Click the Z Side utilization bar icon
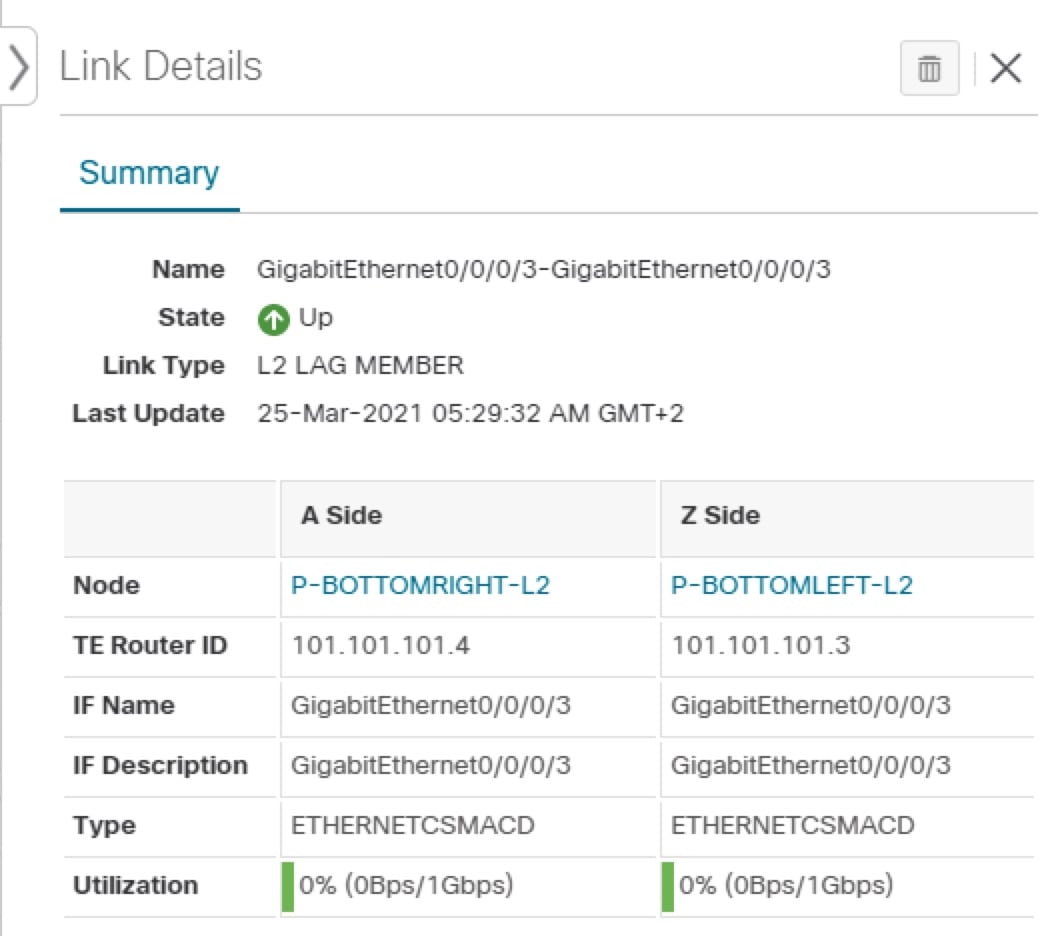1064x936 pixels. [x=666, y=885]
